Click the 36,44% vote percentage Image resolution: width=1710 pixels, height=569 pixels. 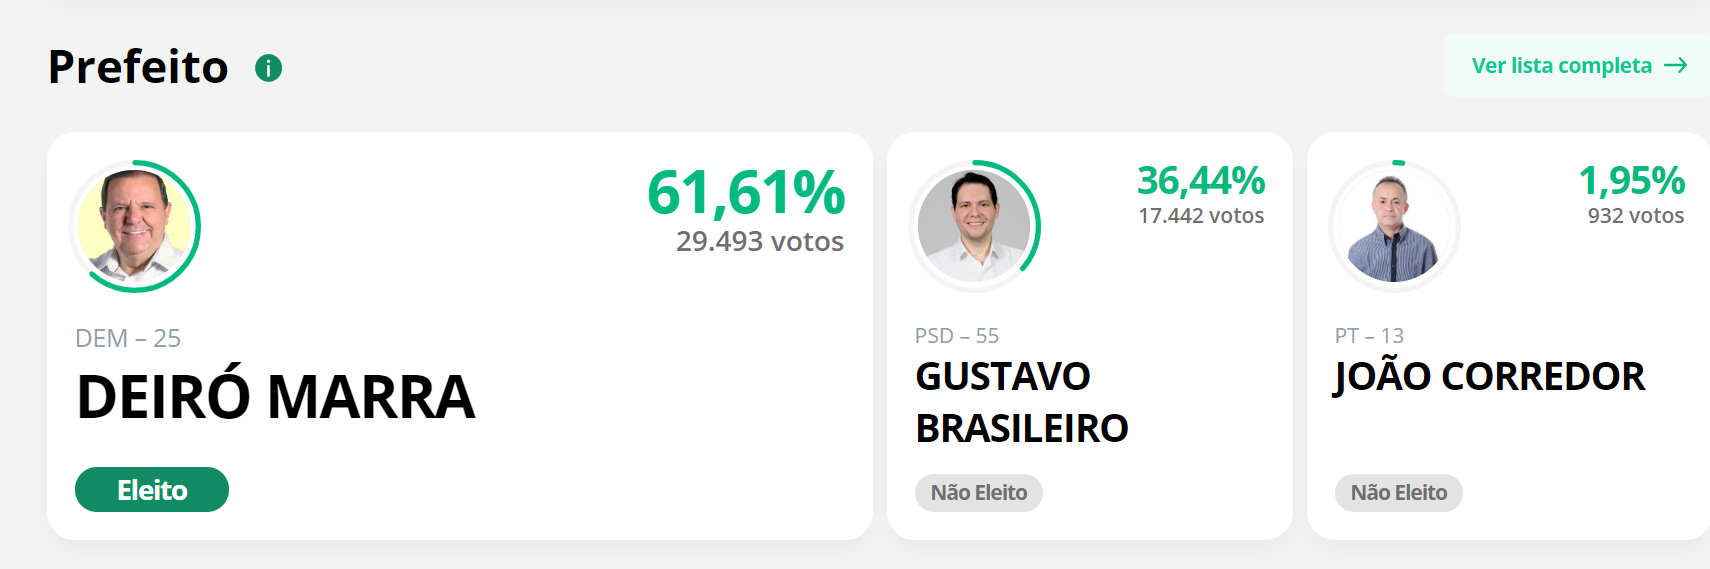point(1201,181)
